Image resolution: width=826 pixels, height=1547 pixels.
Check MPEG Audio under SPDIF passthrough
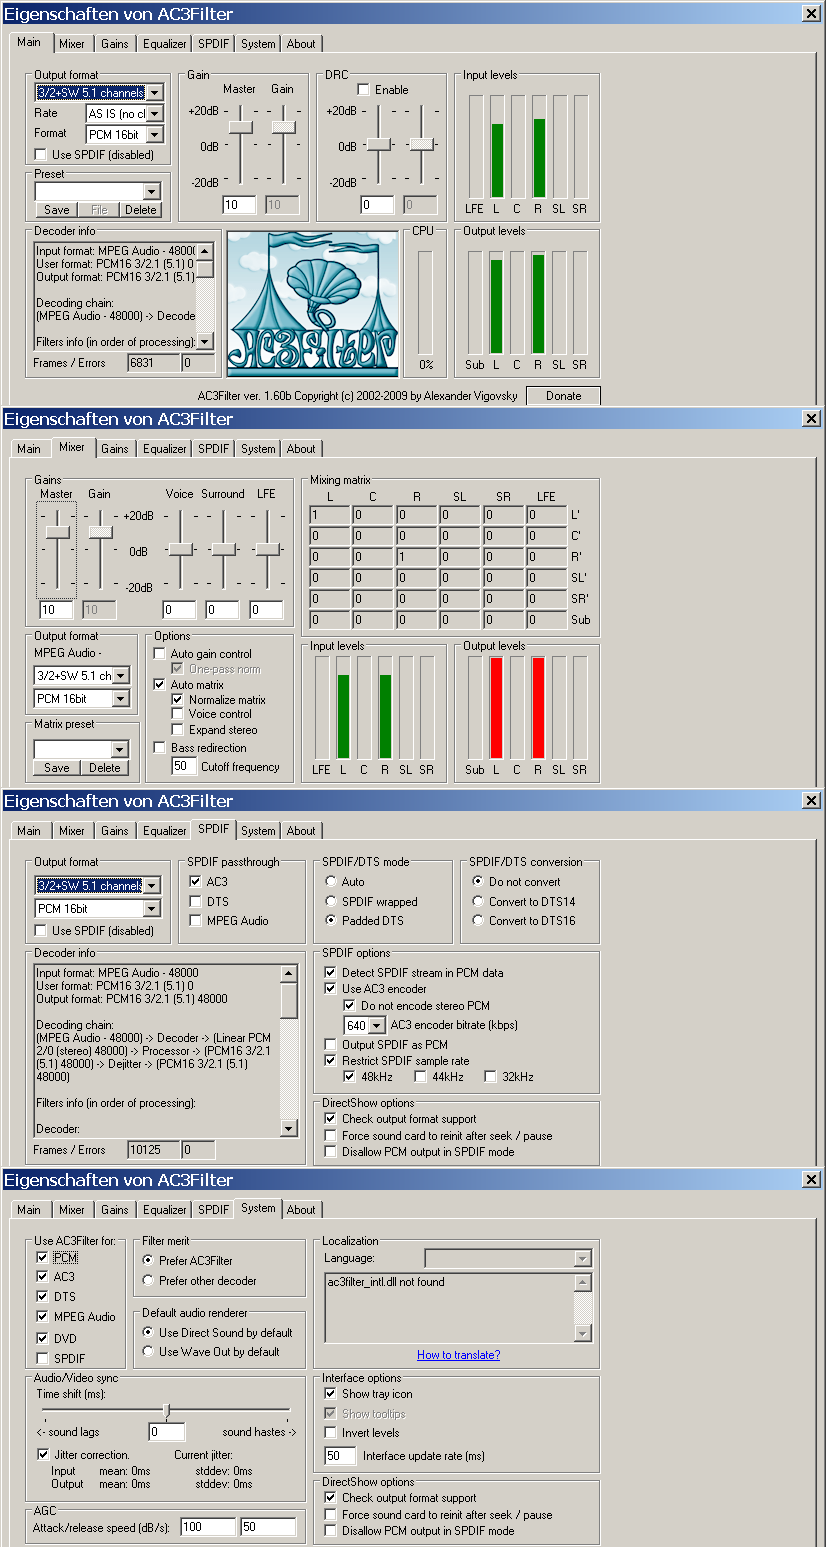coord(195,921)
